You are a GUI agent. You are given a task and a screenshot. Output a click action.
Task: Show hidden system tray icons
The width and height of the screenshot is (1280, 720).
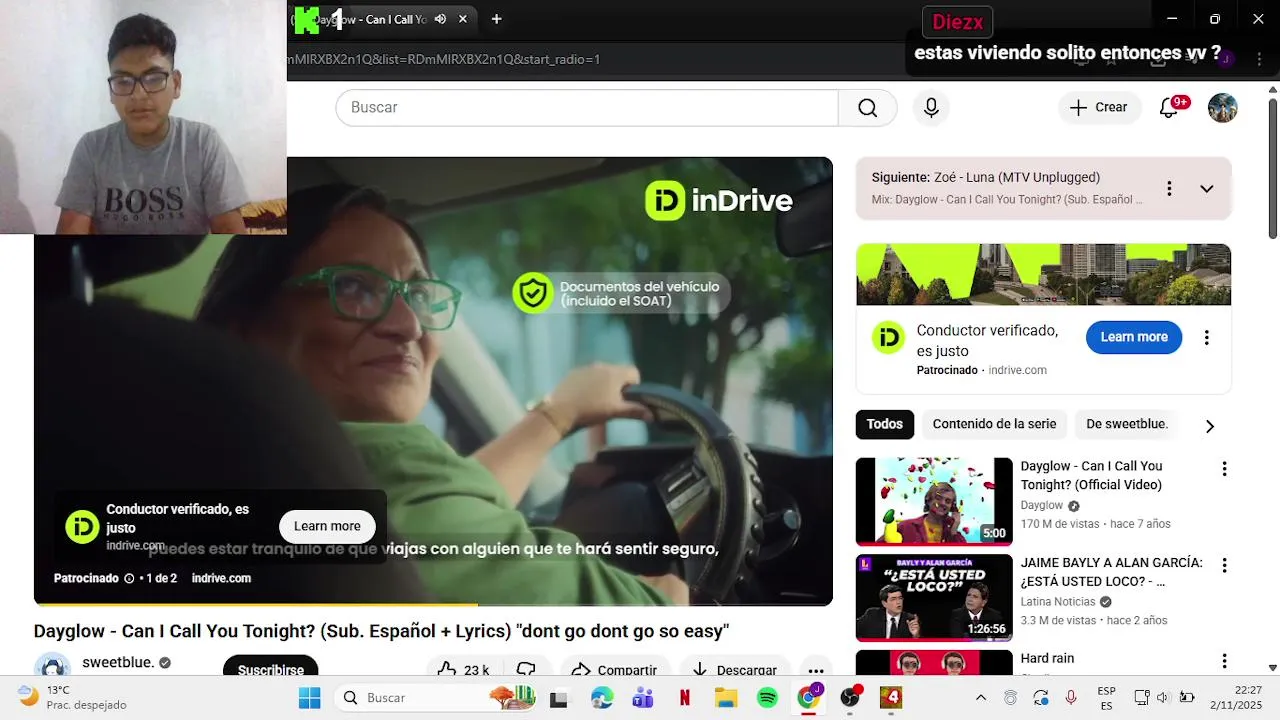980,697
